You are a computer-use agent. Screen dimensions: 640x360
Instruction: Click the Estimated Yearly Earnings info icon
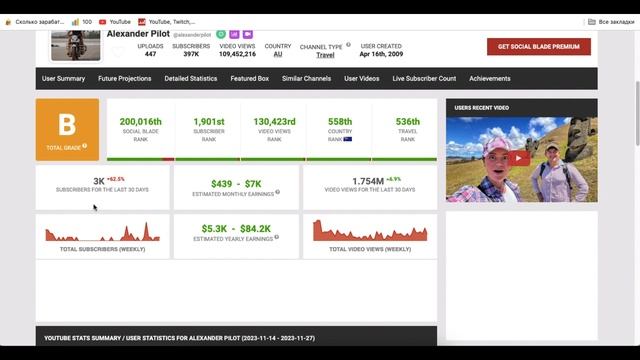point(277,237)
